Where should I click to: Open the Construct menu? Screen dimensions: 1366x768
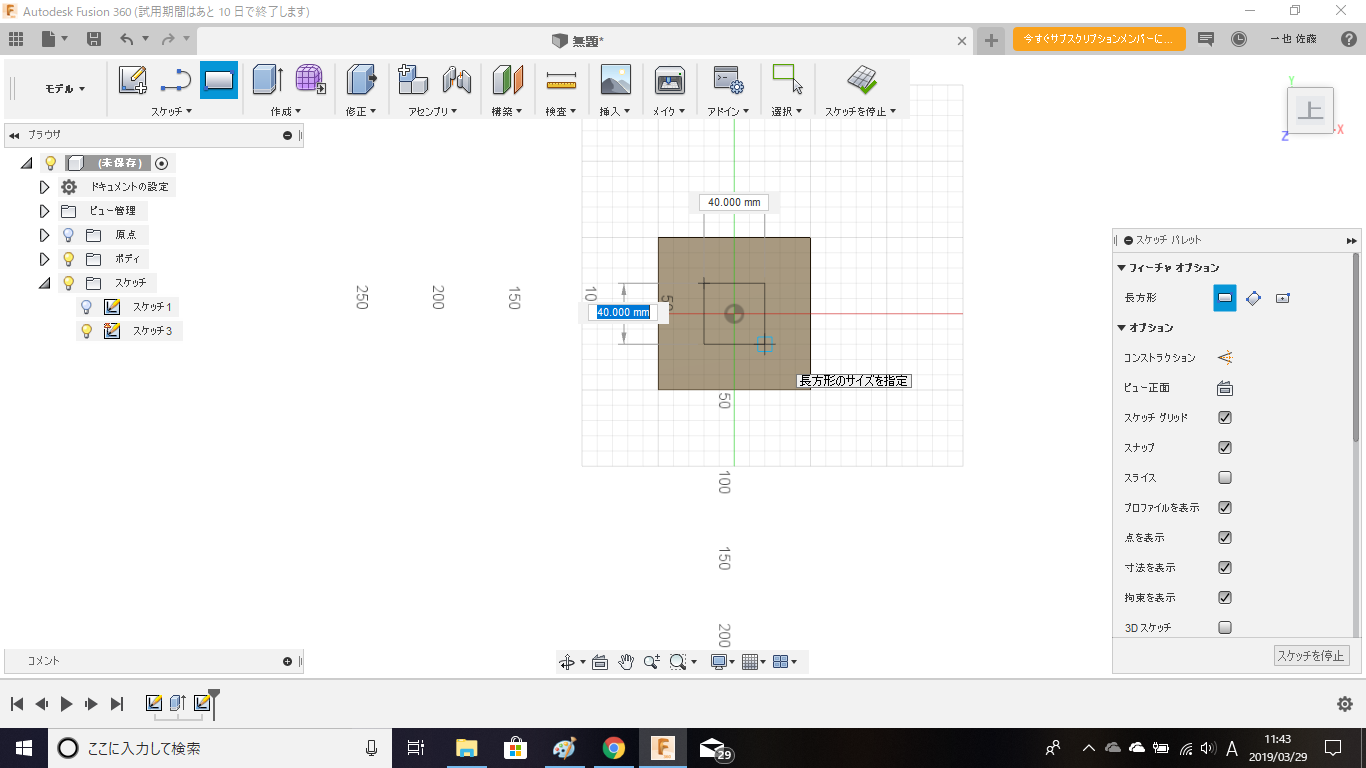507,111
